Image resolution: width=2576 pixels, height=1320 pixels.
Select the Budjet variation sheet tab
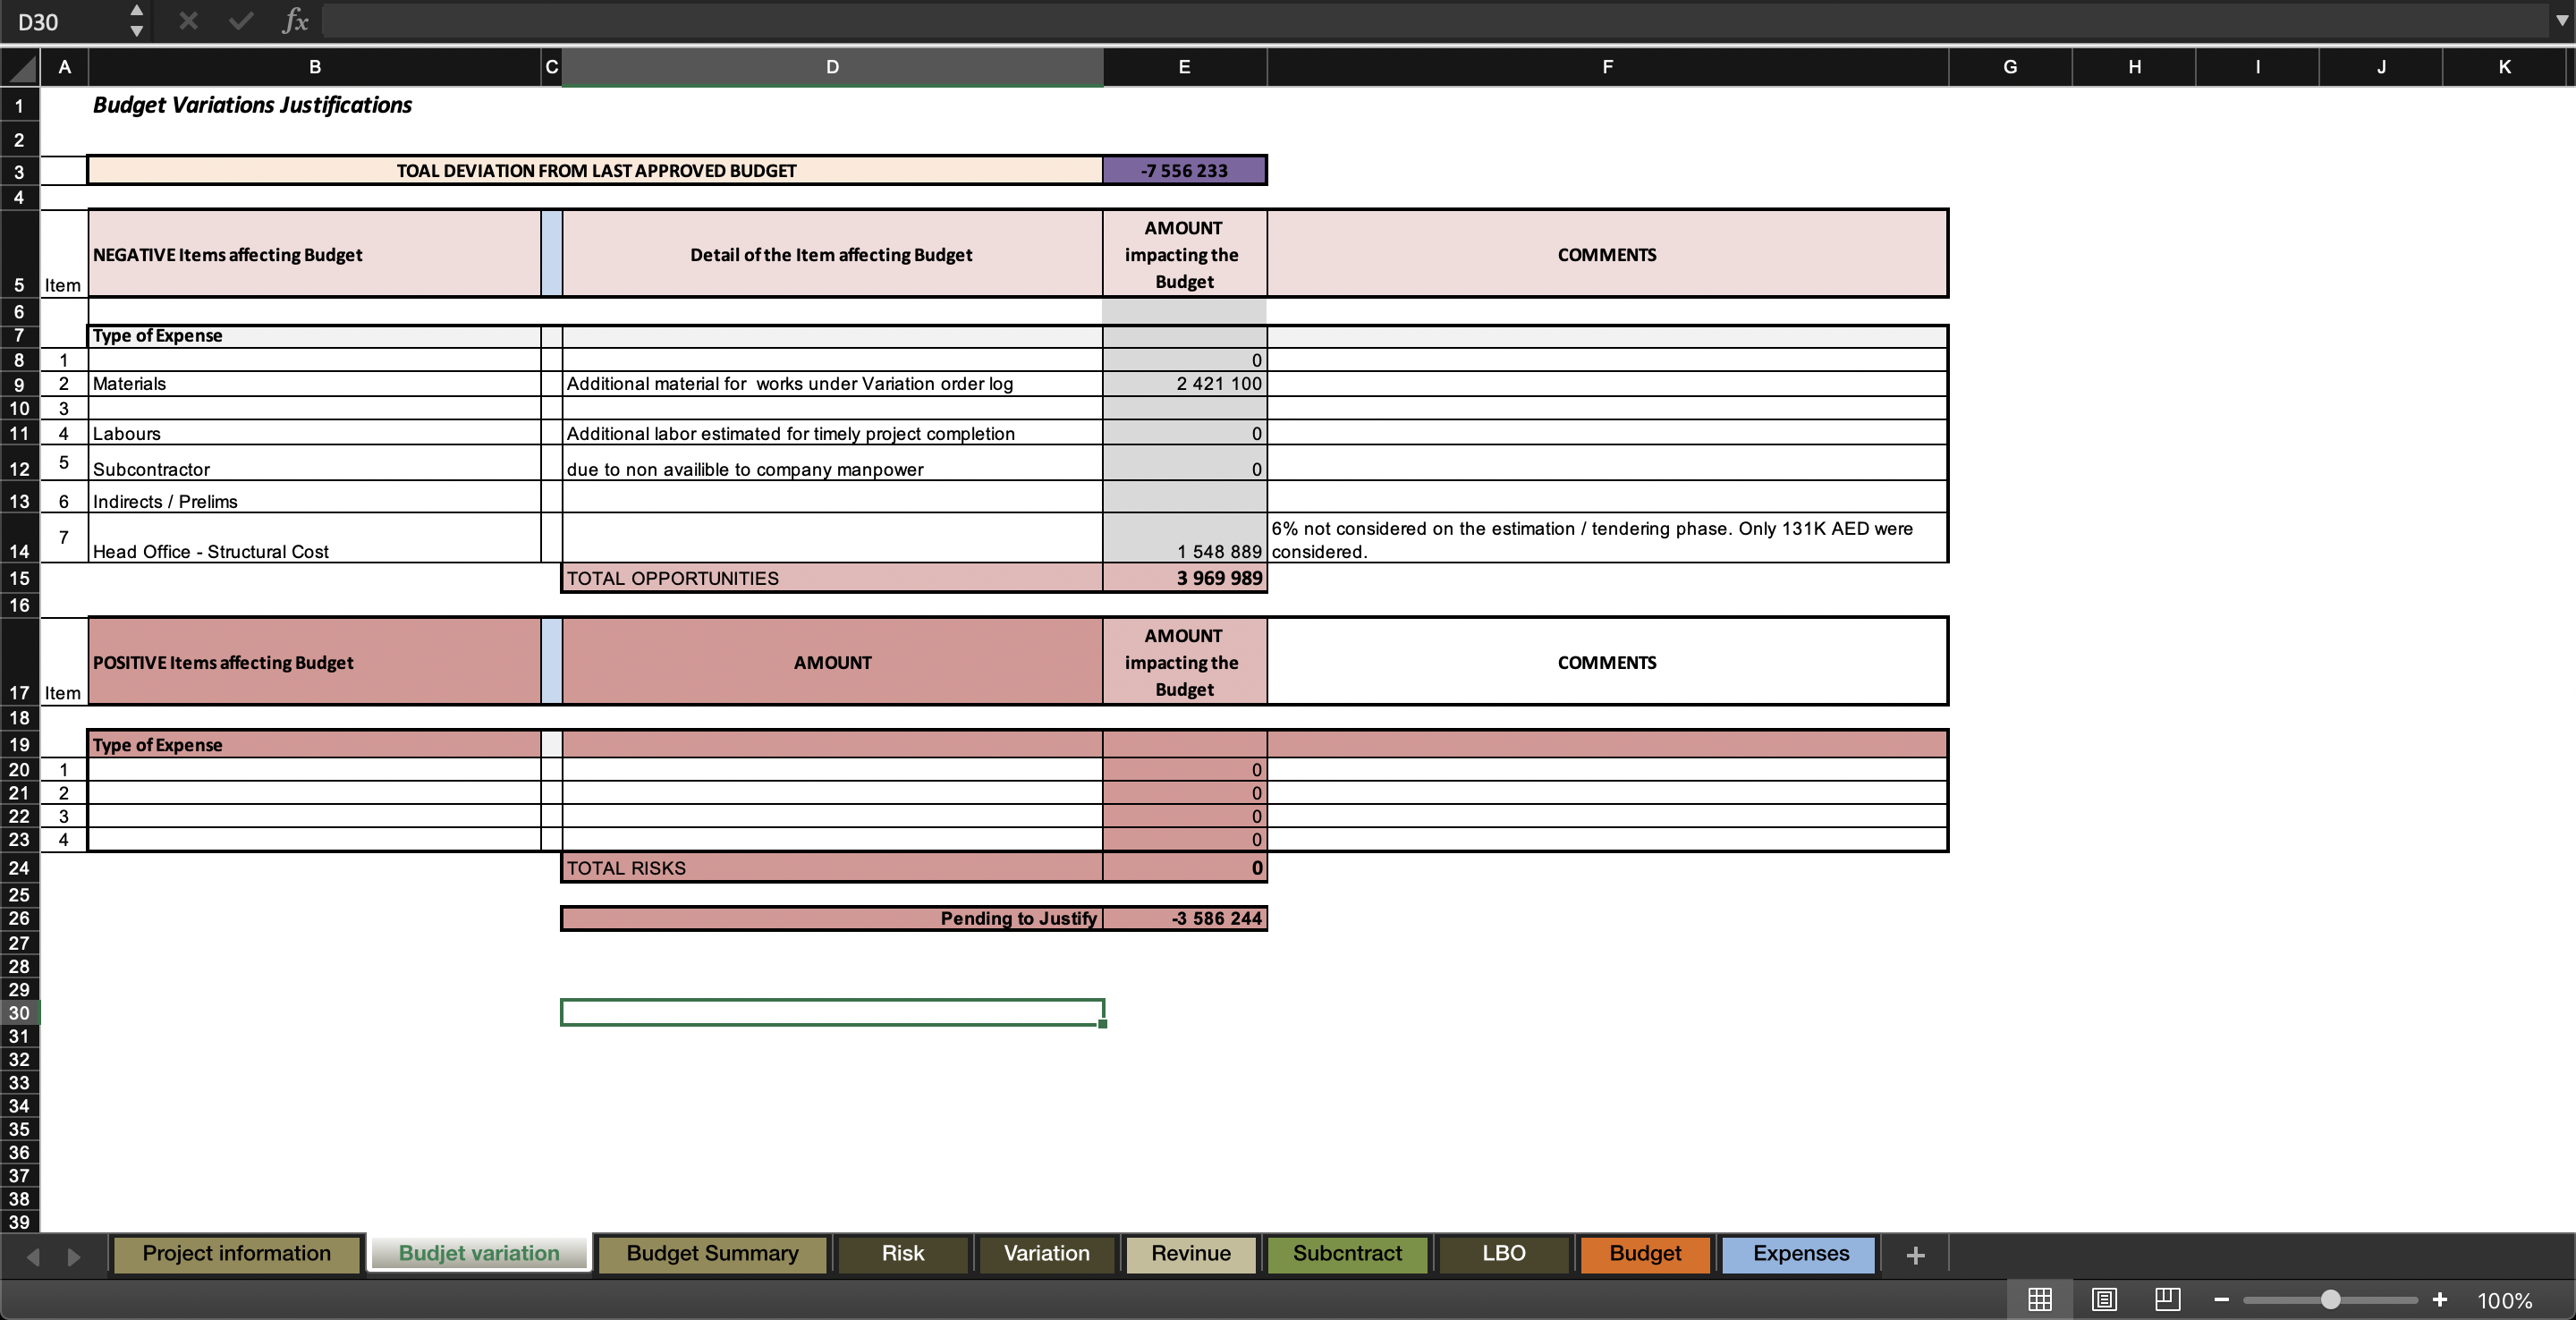tap(479, 1254)
